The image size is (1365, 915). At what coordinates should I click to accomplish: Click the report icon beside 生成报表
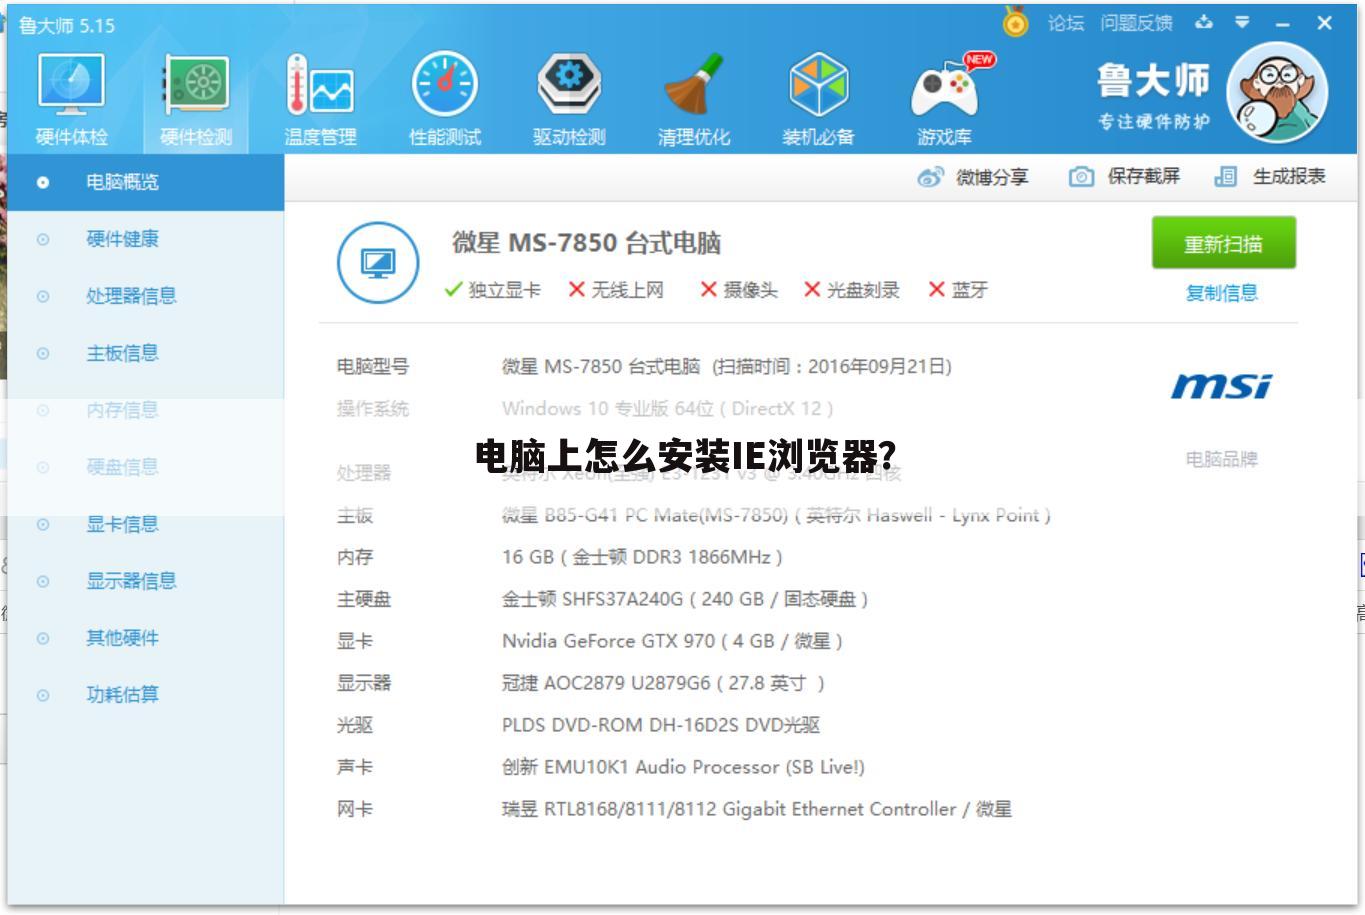1225,177
